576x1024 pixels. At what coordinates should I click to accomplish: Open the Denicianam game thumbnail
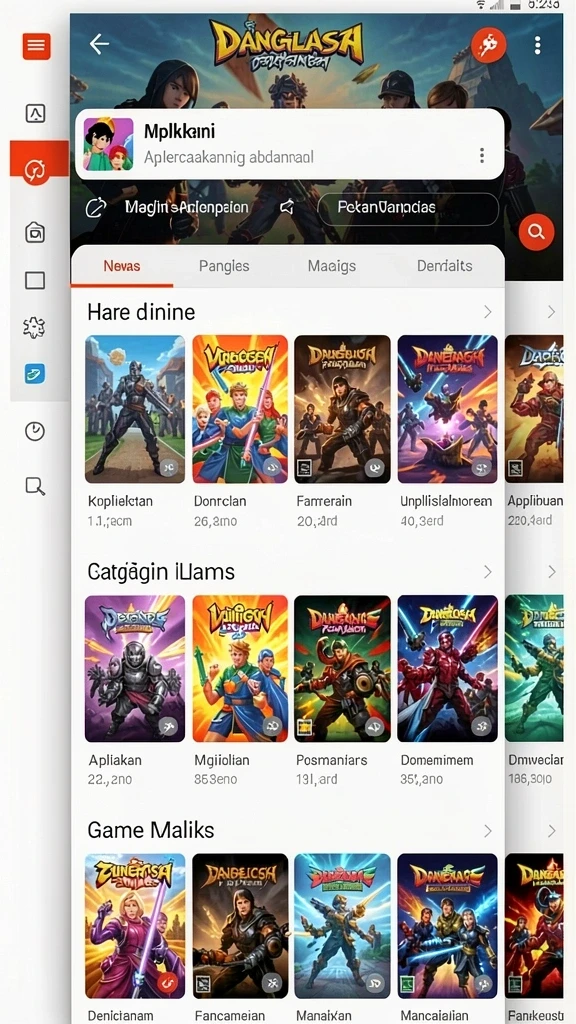click(135, 927)
